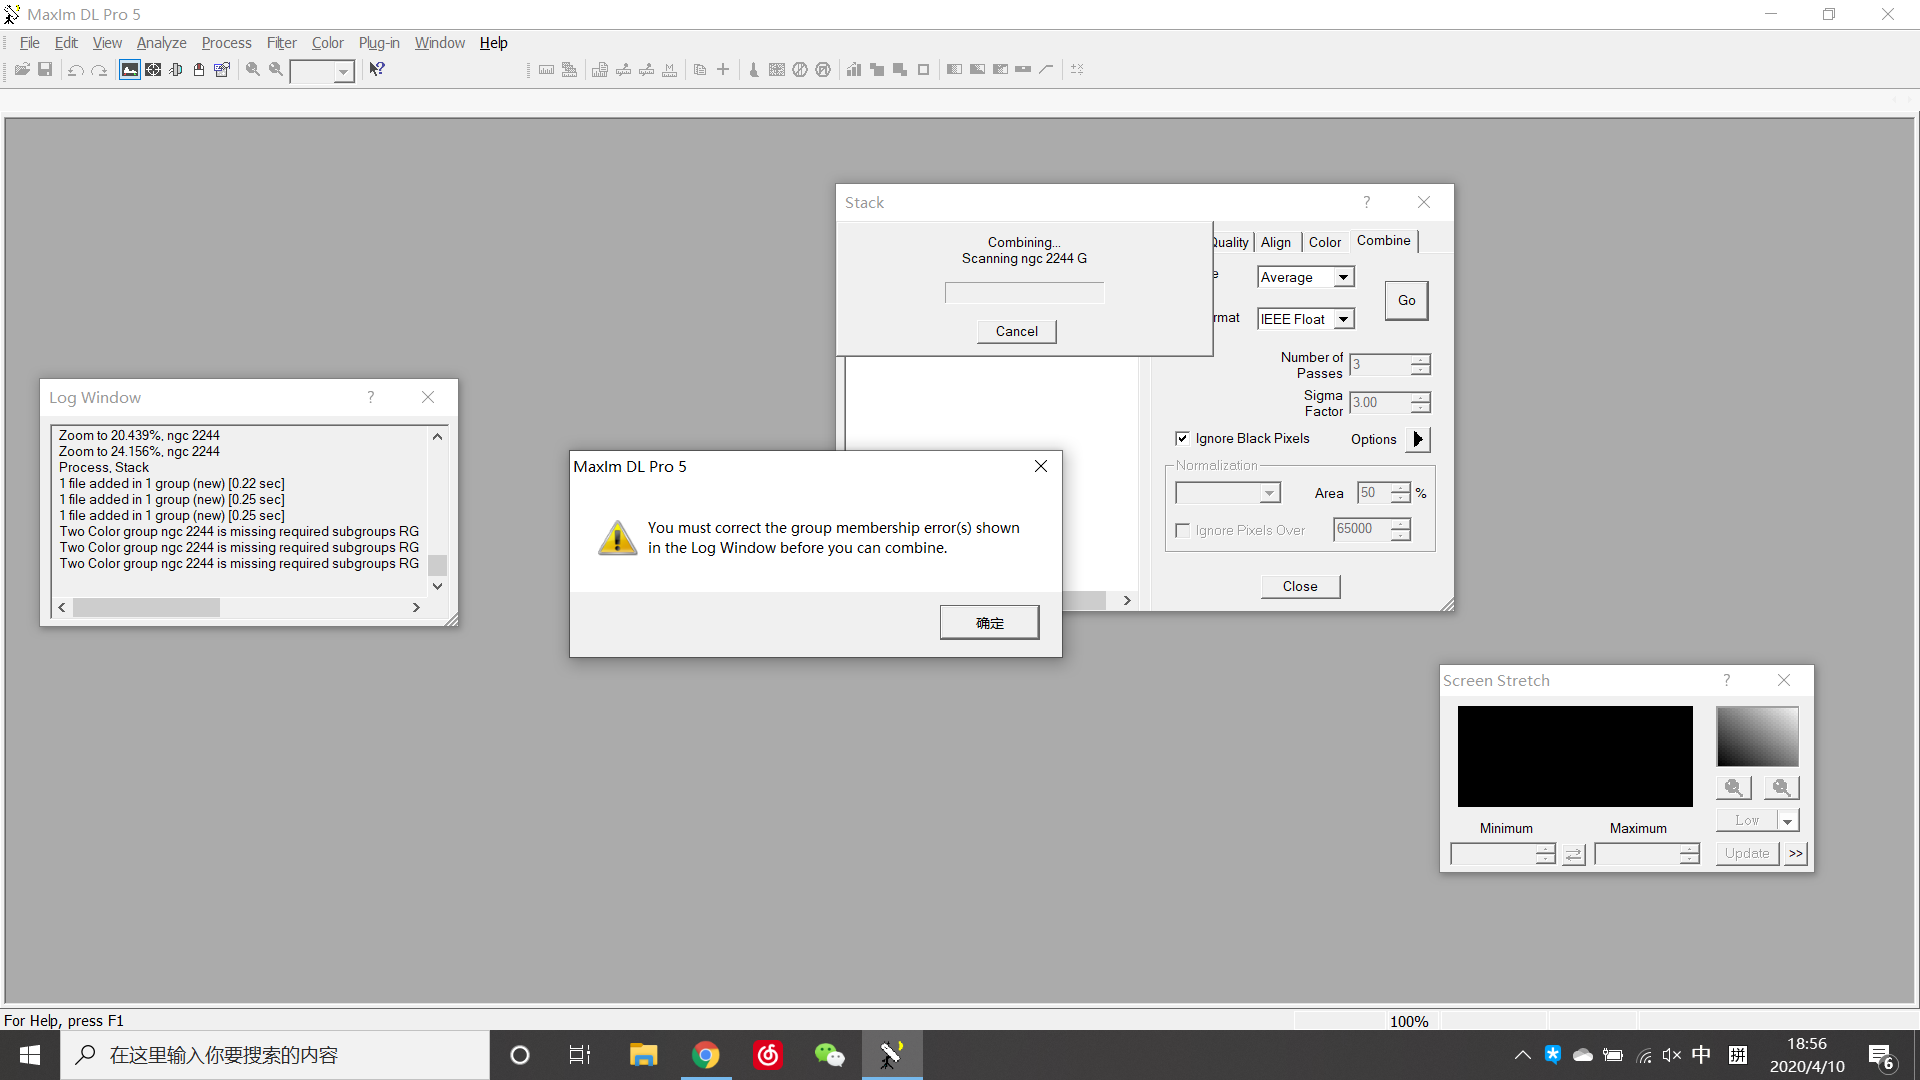Click the crosshair Information window toolbar icon

point(153,70)
